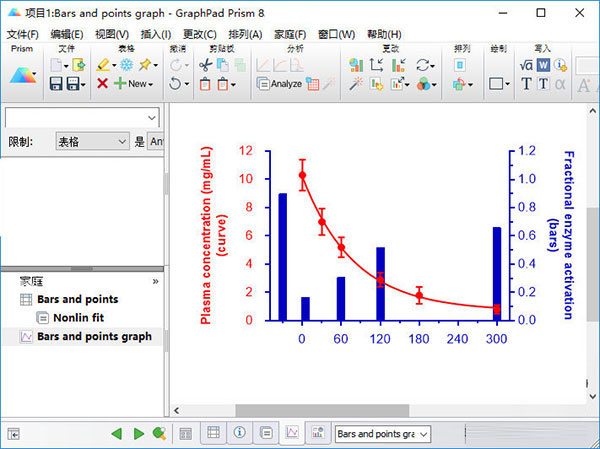Image resolution: width=600 pixels, height=449 pixels.
Task: Click the Prism logo icon
Action: (22, 74)
